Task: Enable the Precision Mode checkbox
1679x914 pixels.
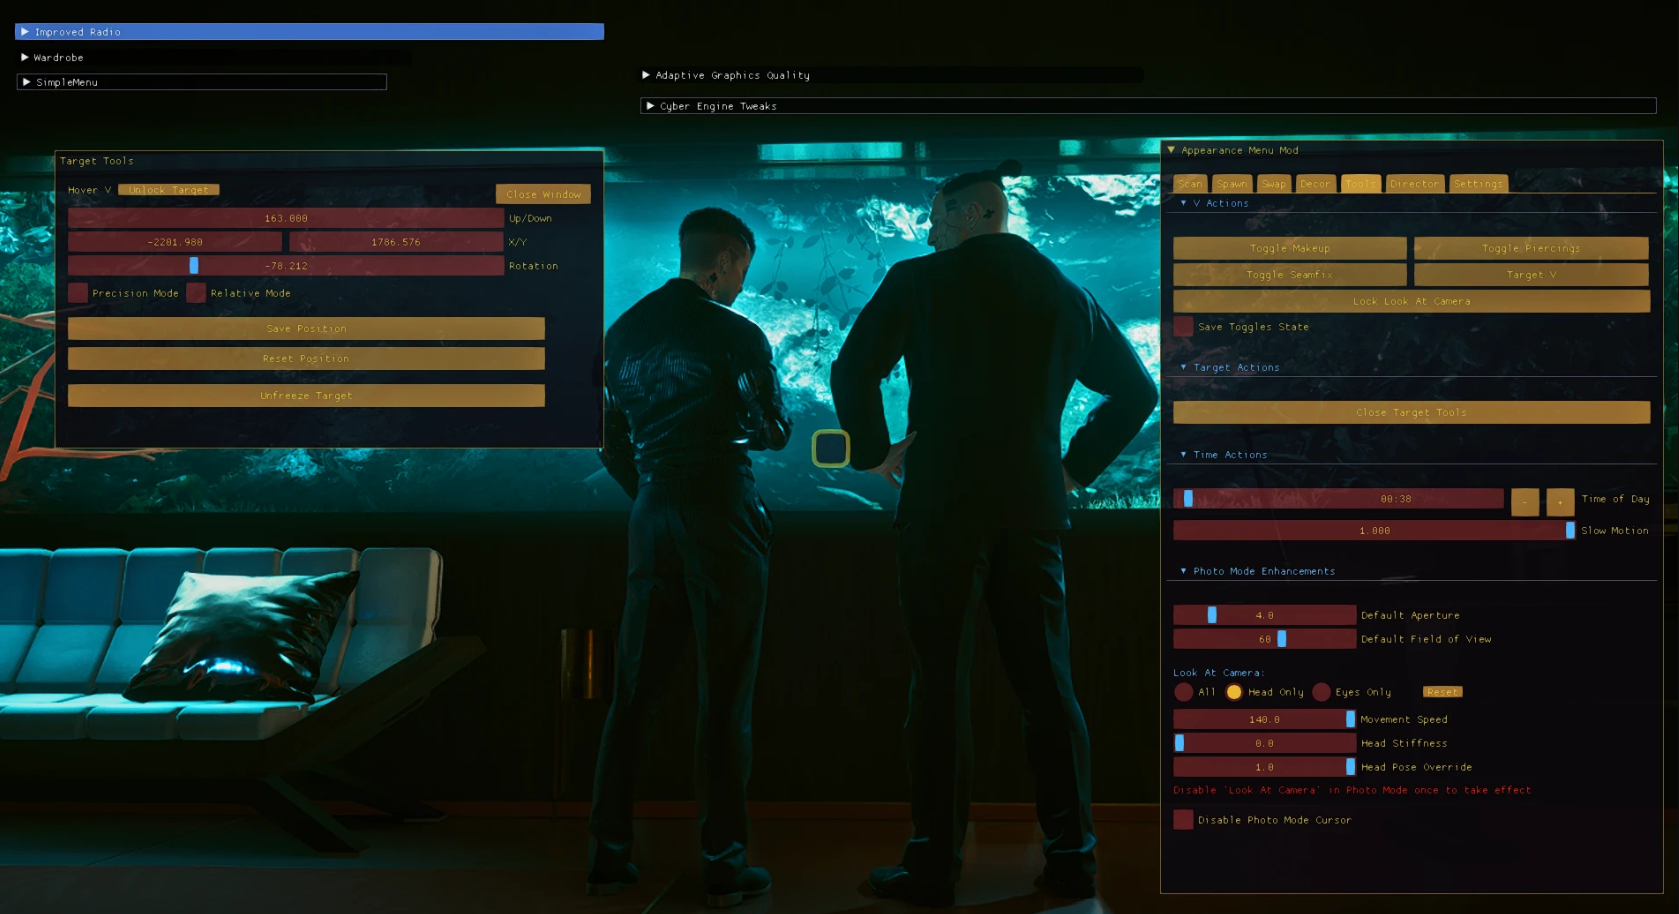Action: coord(78,293)
